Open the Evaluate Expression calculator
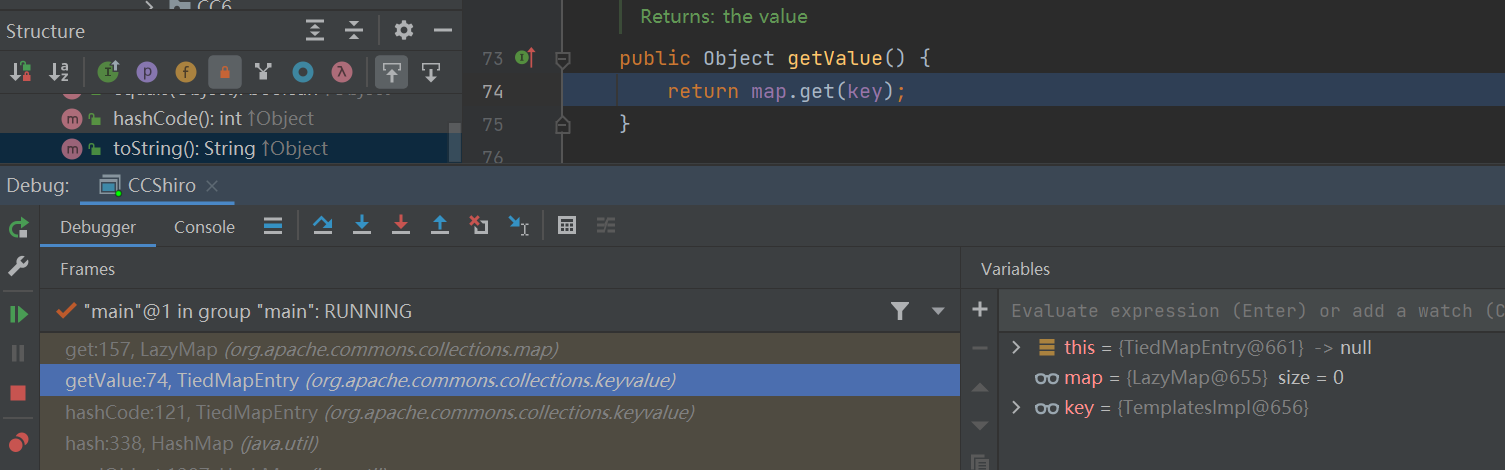 coord(567,226)
